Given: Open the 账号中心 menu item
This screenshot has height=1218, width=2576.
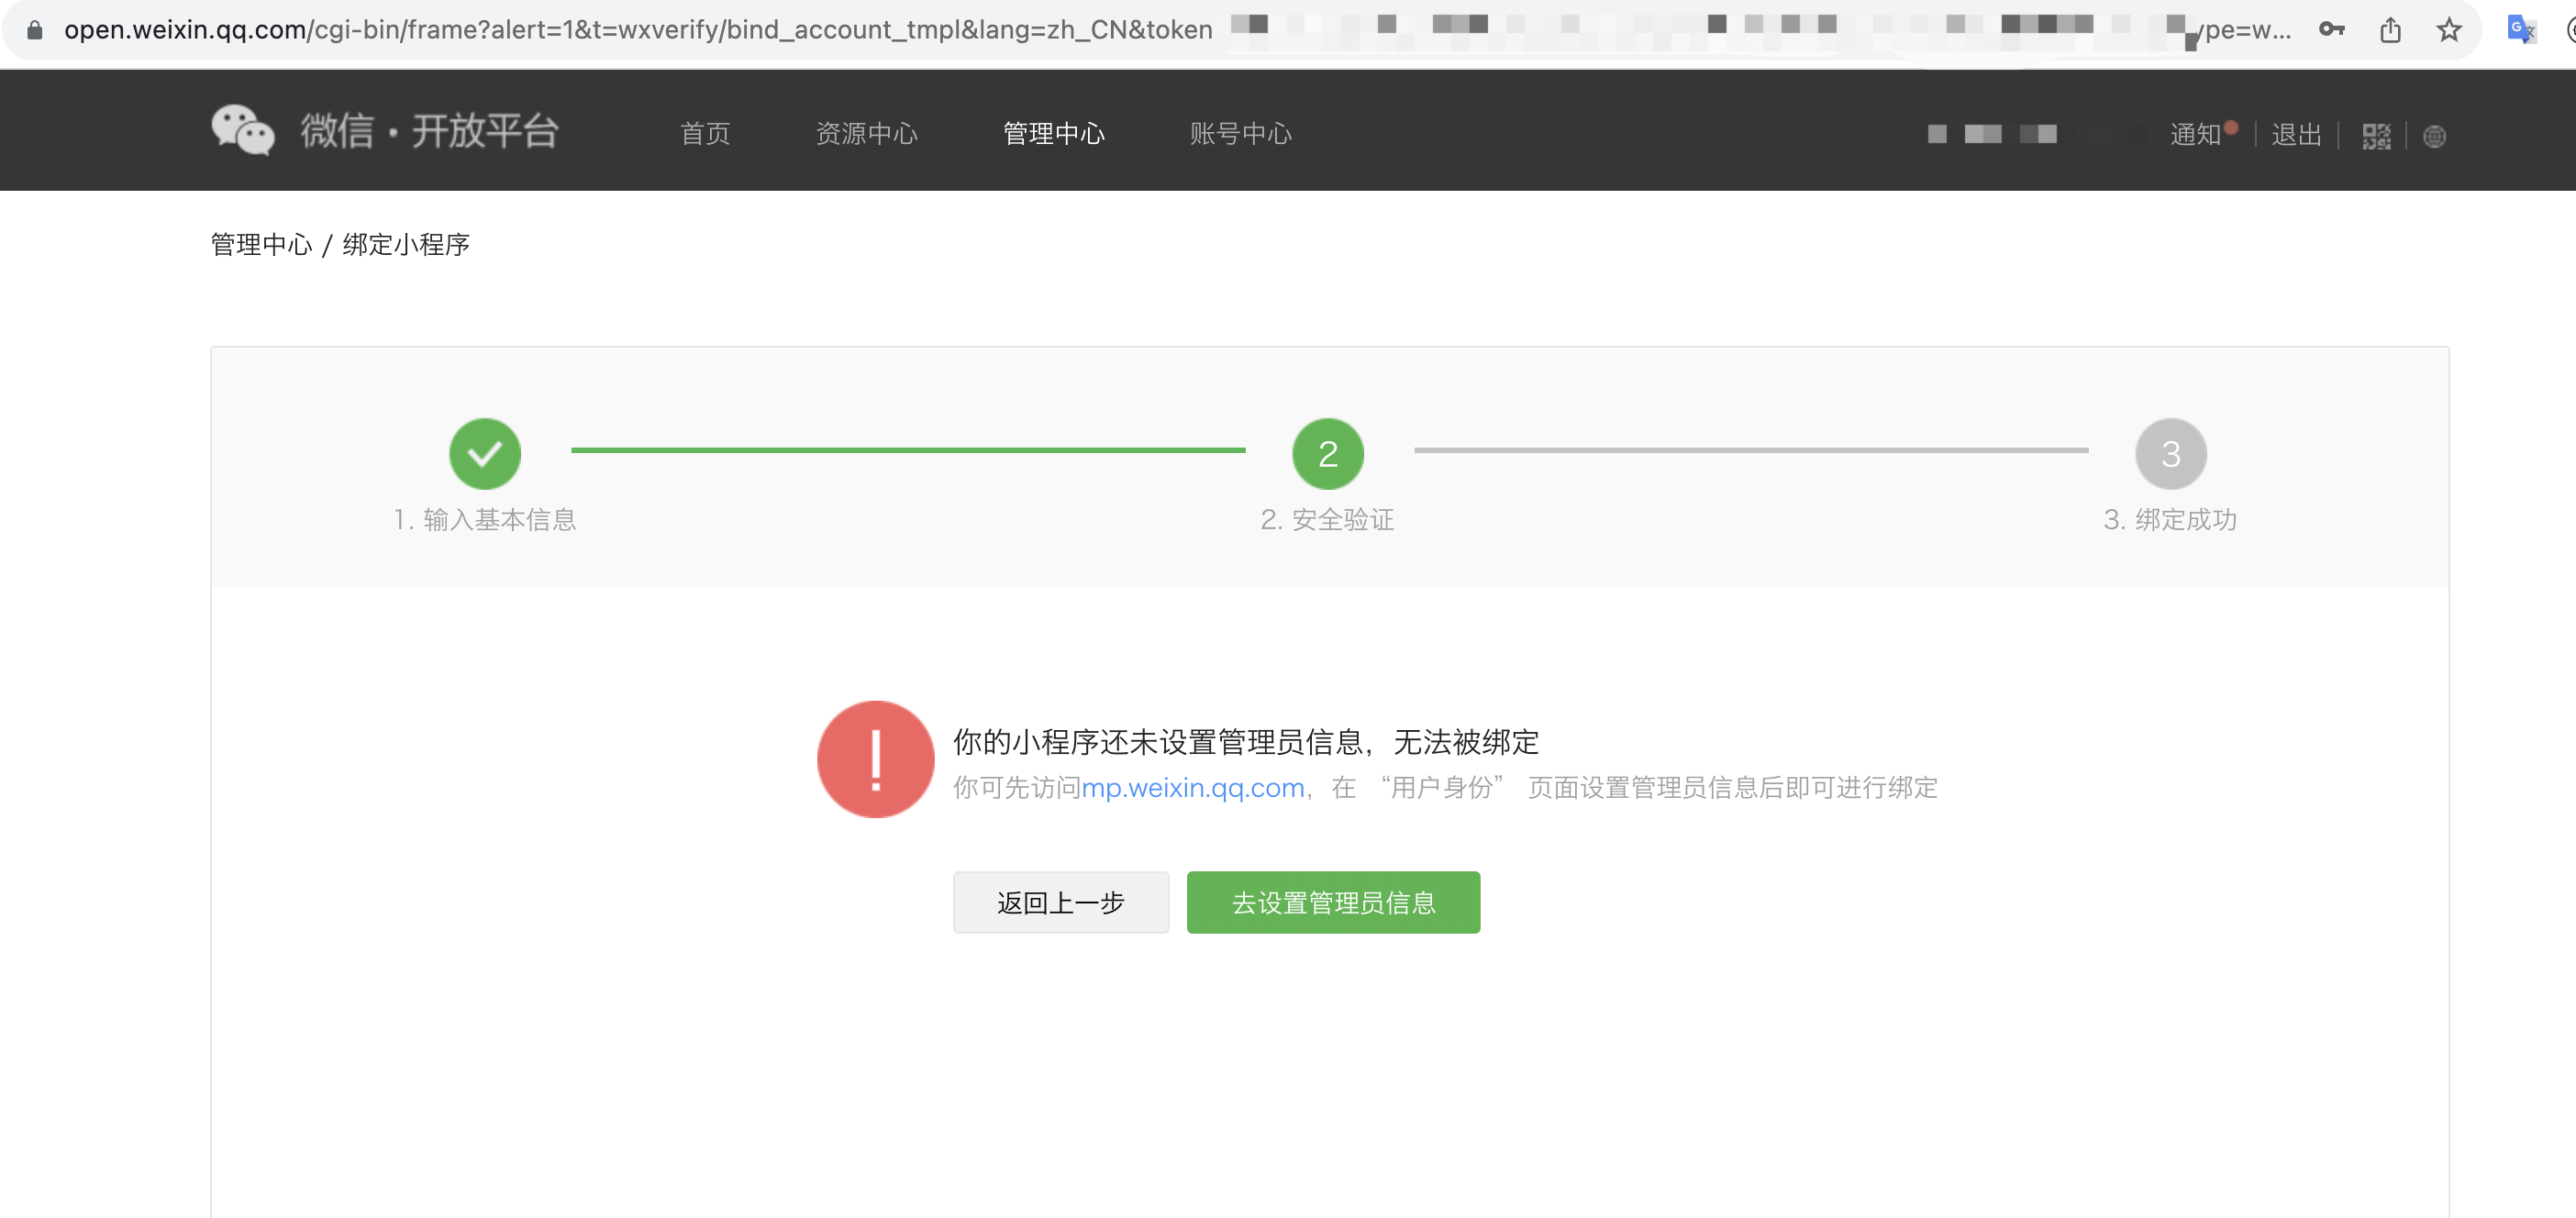Looking at the screenshot, I should pos(1240,134).
